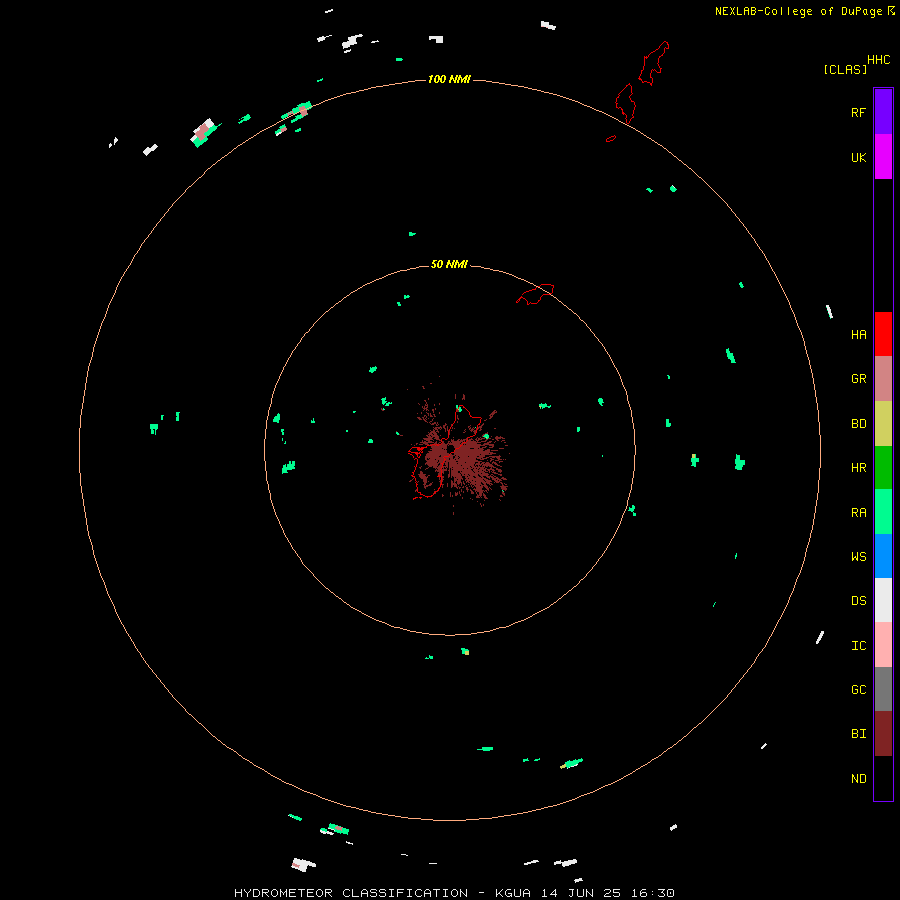Click the "[CLAS]" units label
Screen dimensions: 900x900
click(x=845, y=69)
